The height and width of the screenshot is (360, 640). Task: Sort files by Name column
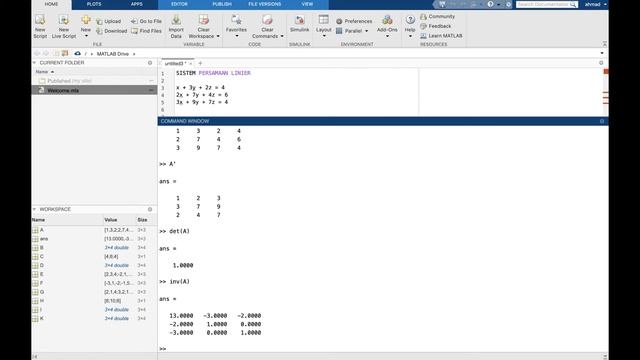44,72
